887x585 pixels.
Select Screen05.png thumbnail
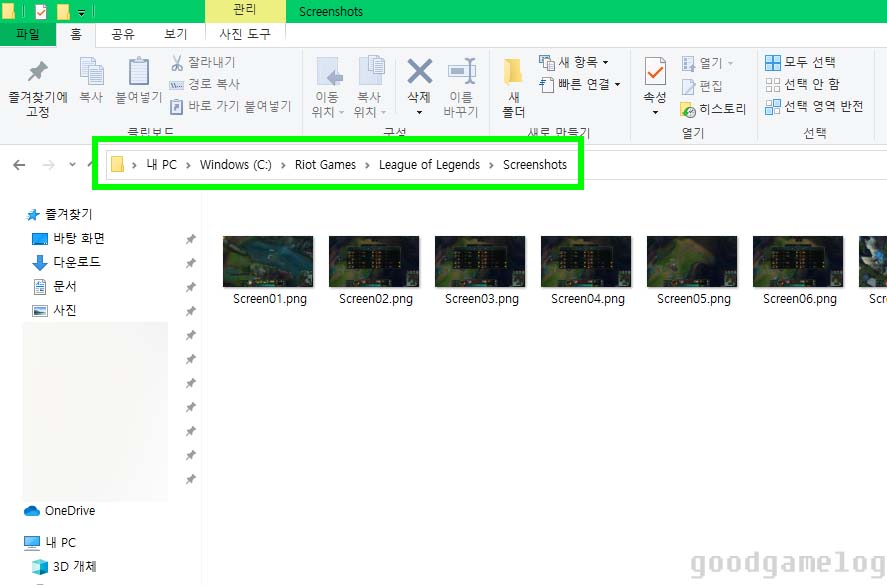(692, 261)
